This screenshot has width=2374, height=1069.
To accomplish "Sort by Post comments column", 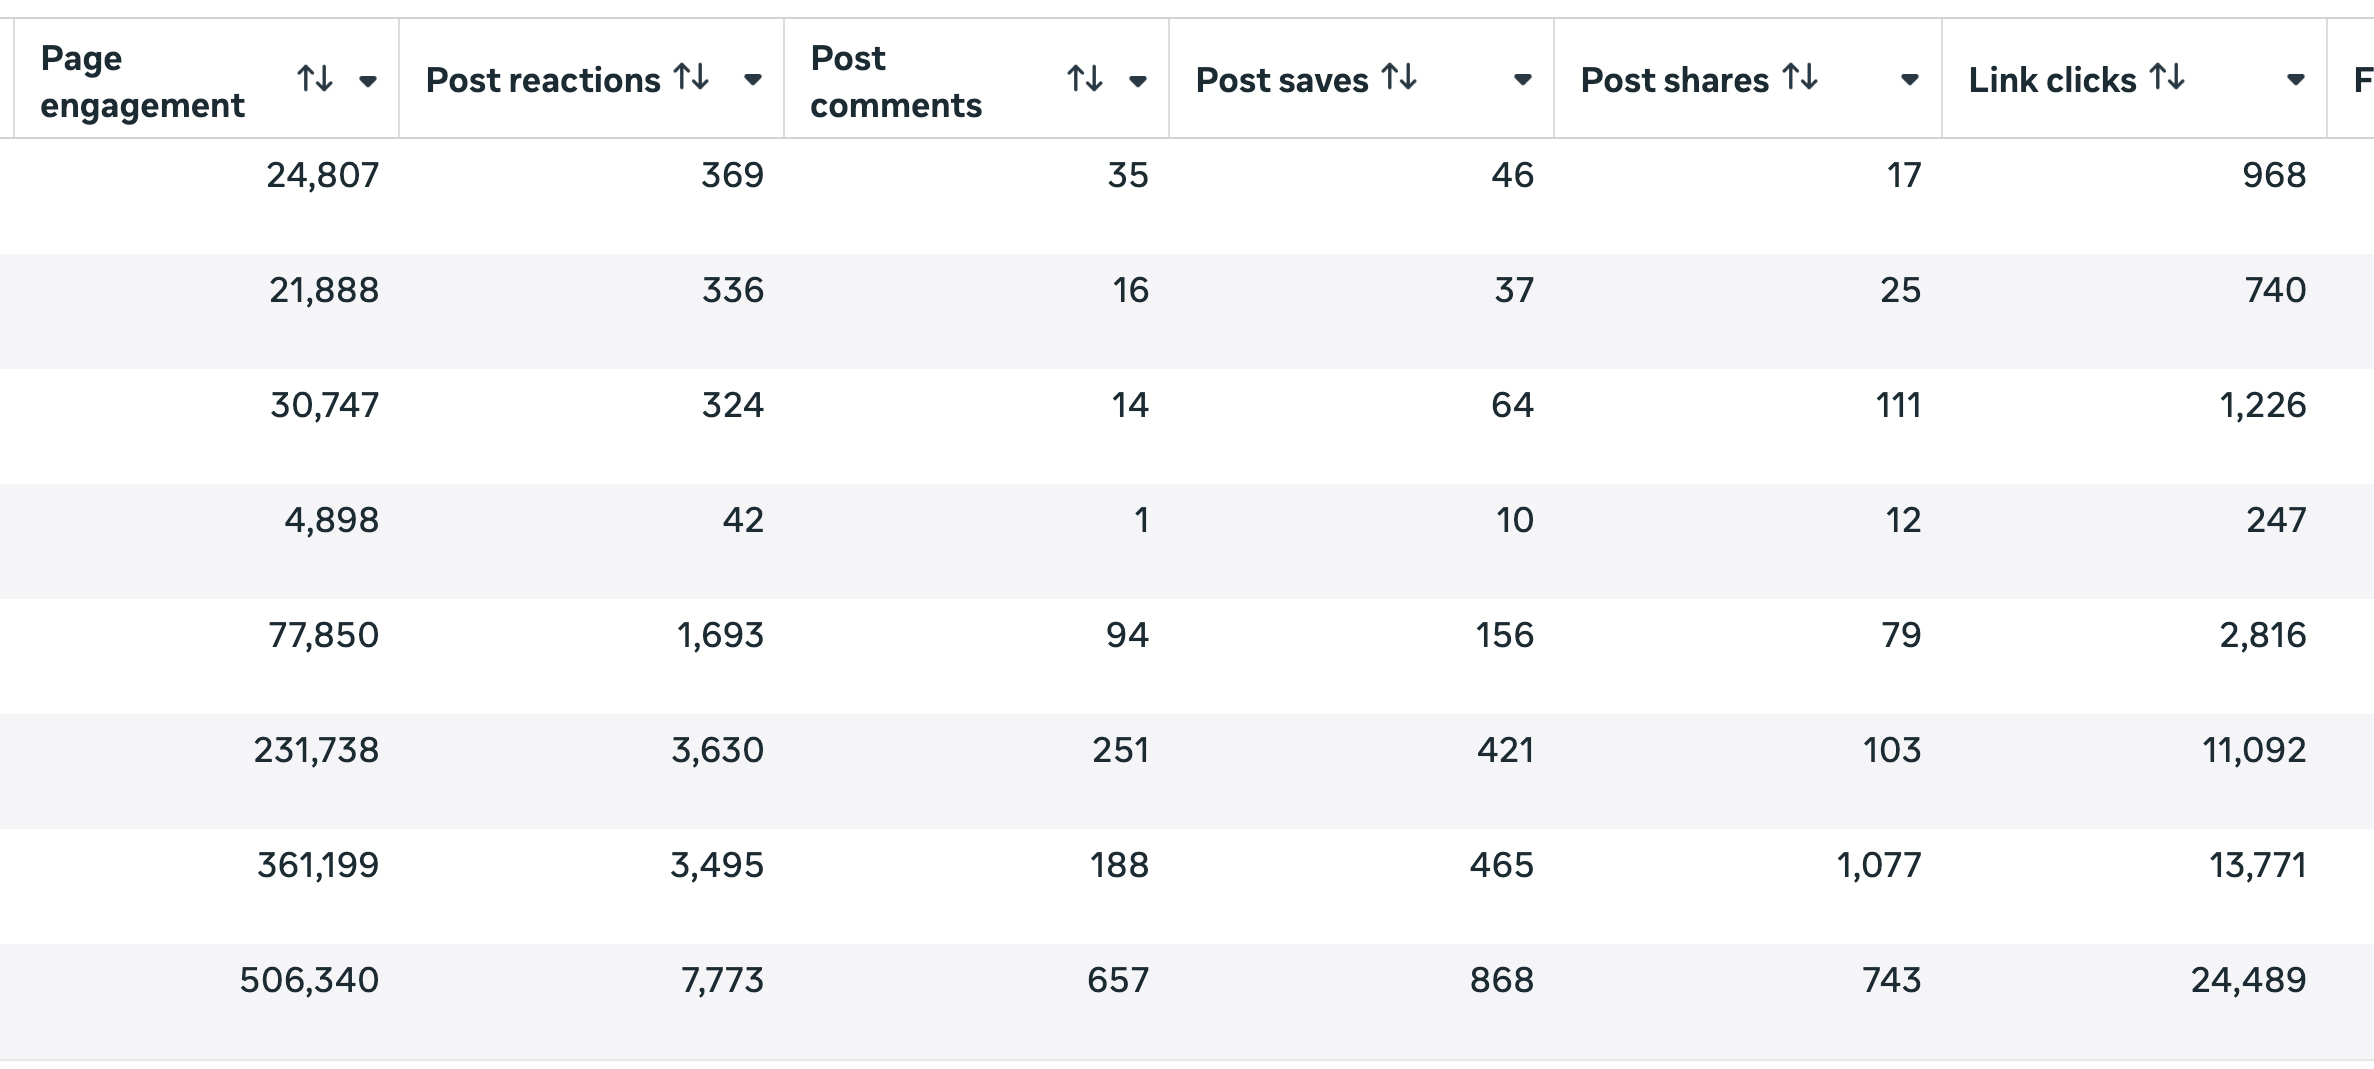I will 1084,78.
